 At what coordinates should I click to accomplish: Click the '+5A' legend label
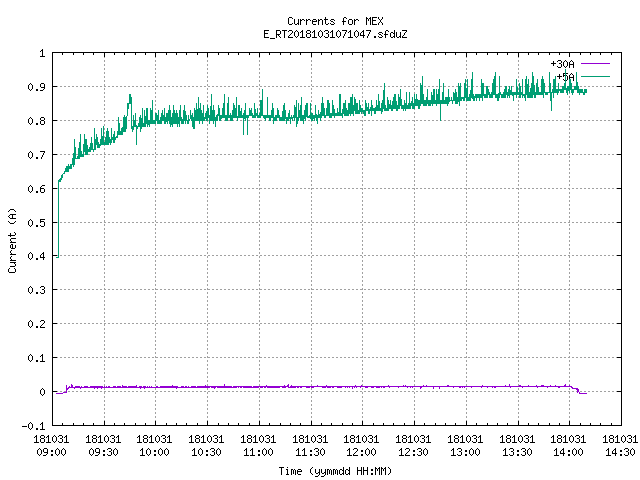coord(565,77)
